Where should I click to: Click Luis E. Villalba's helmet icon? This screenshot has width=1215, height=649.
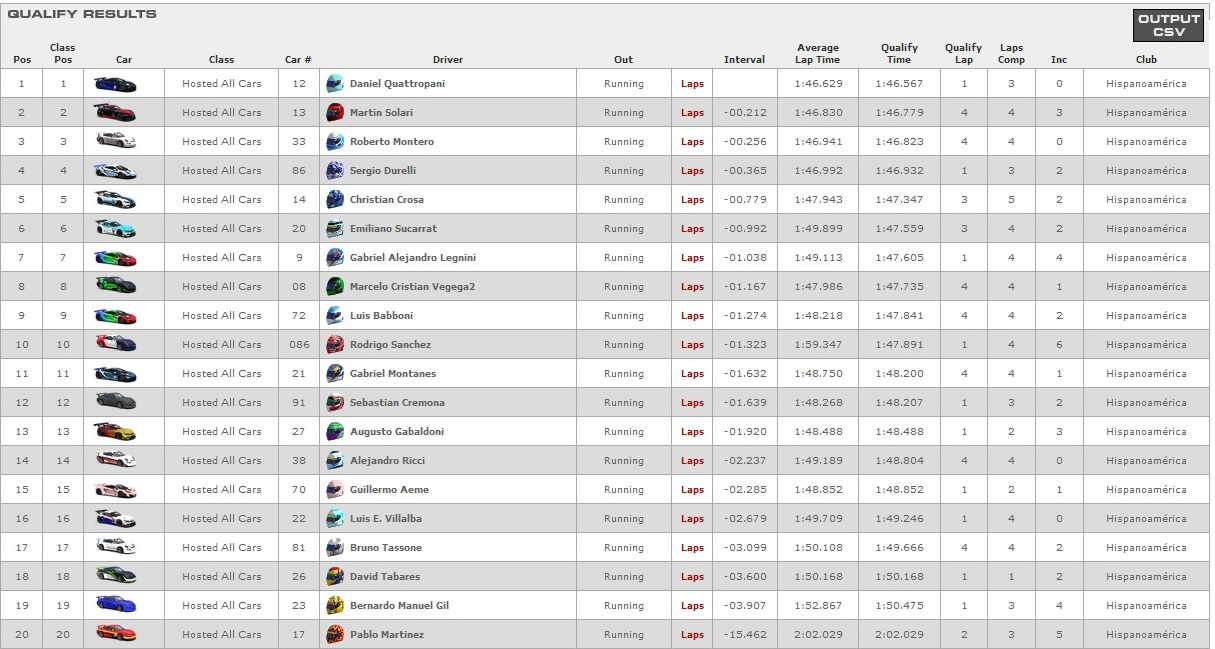click(x=335, y=519)
